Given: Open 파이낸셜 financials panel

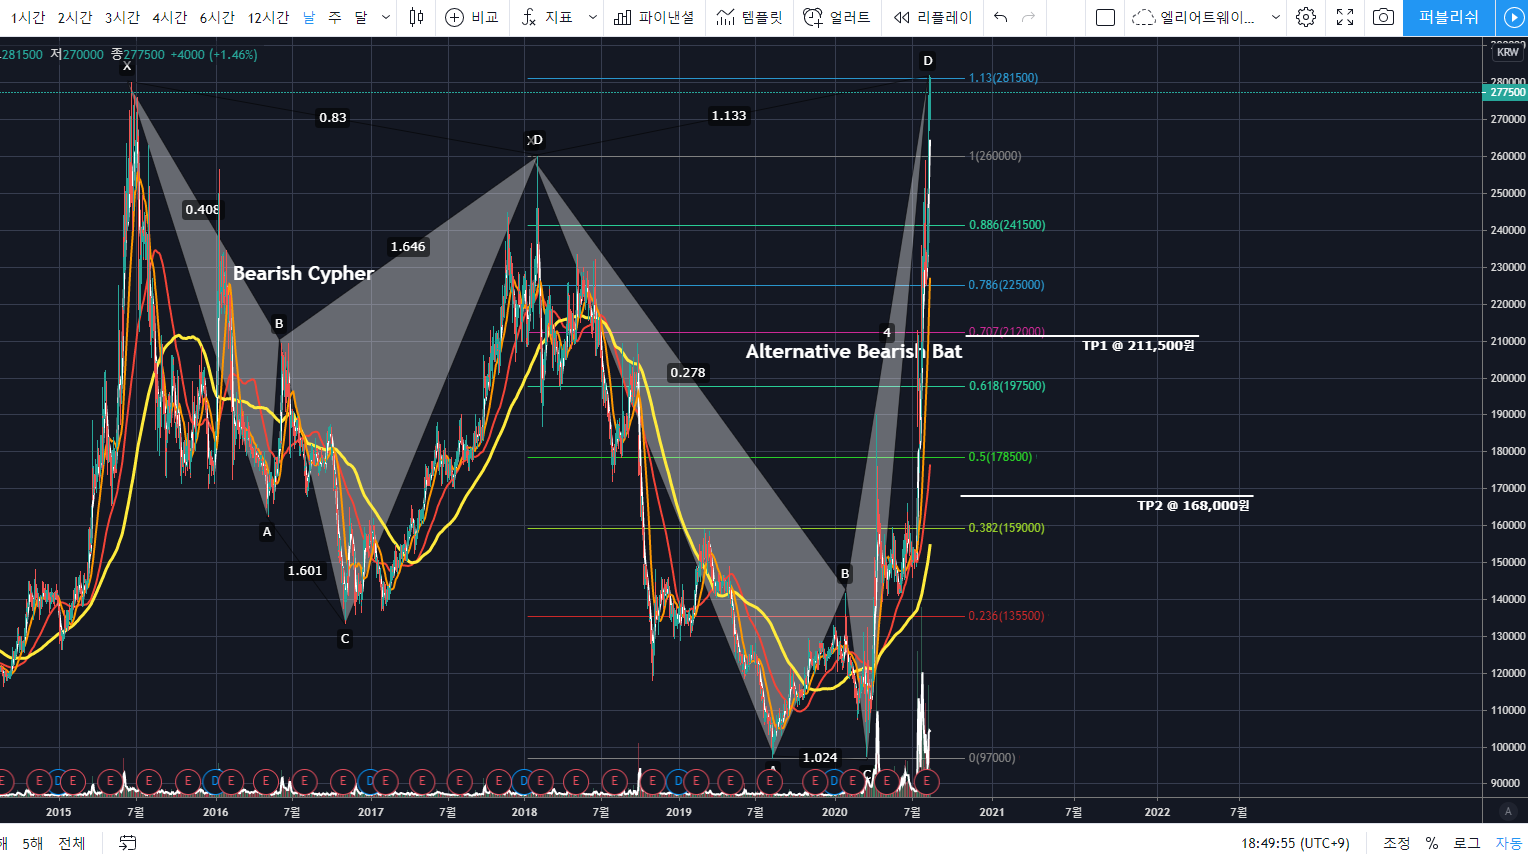Looking at the screenshot, I should point(654,17).
